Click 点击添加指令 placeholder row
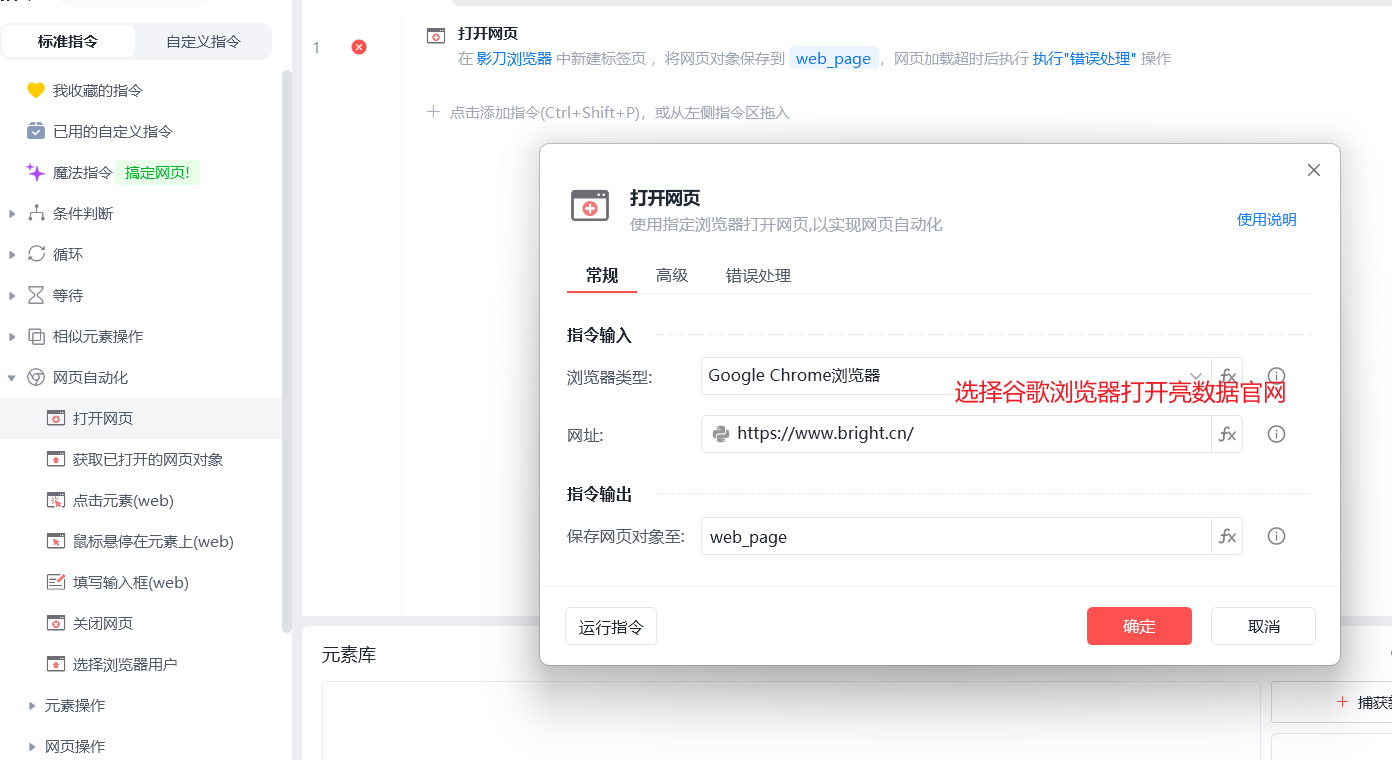Viewport: 1392px width, 760px height. click(x=608, y=112)
